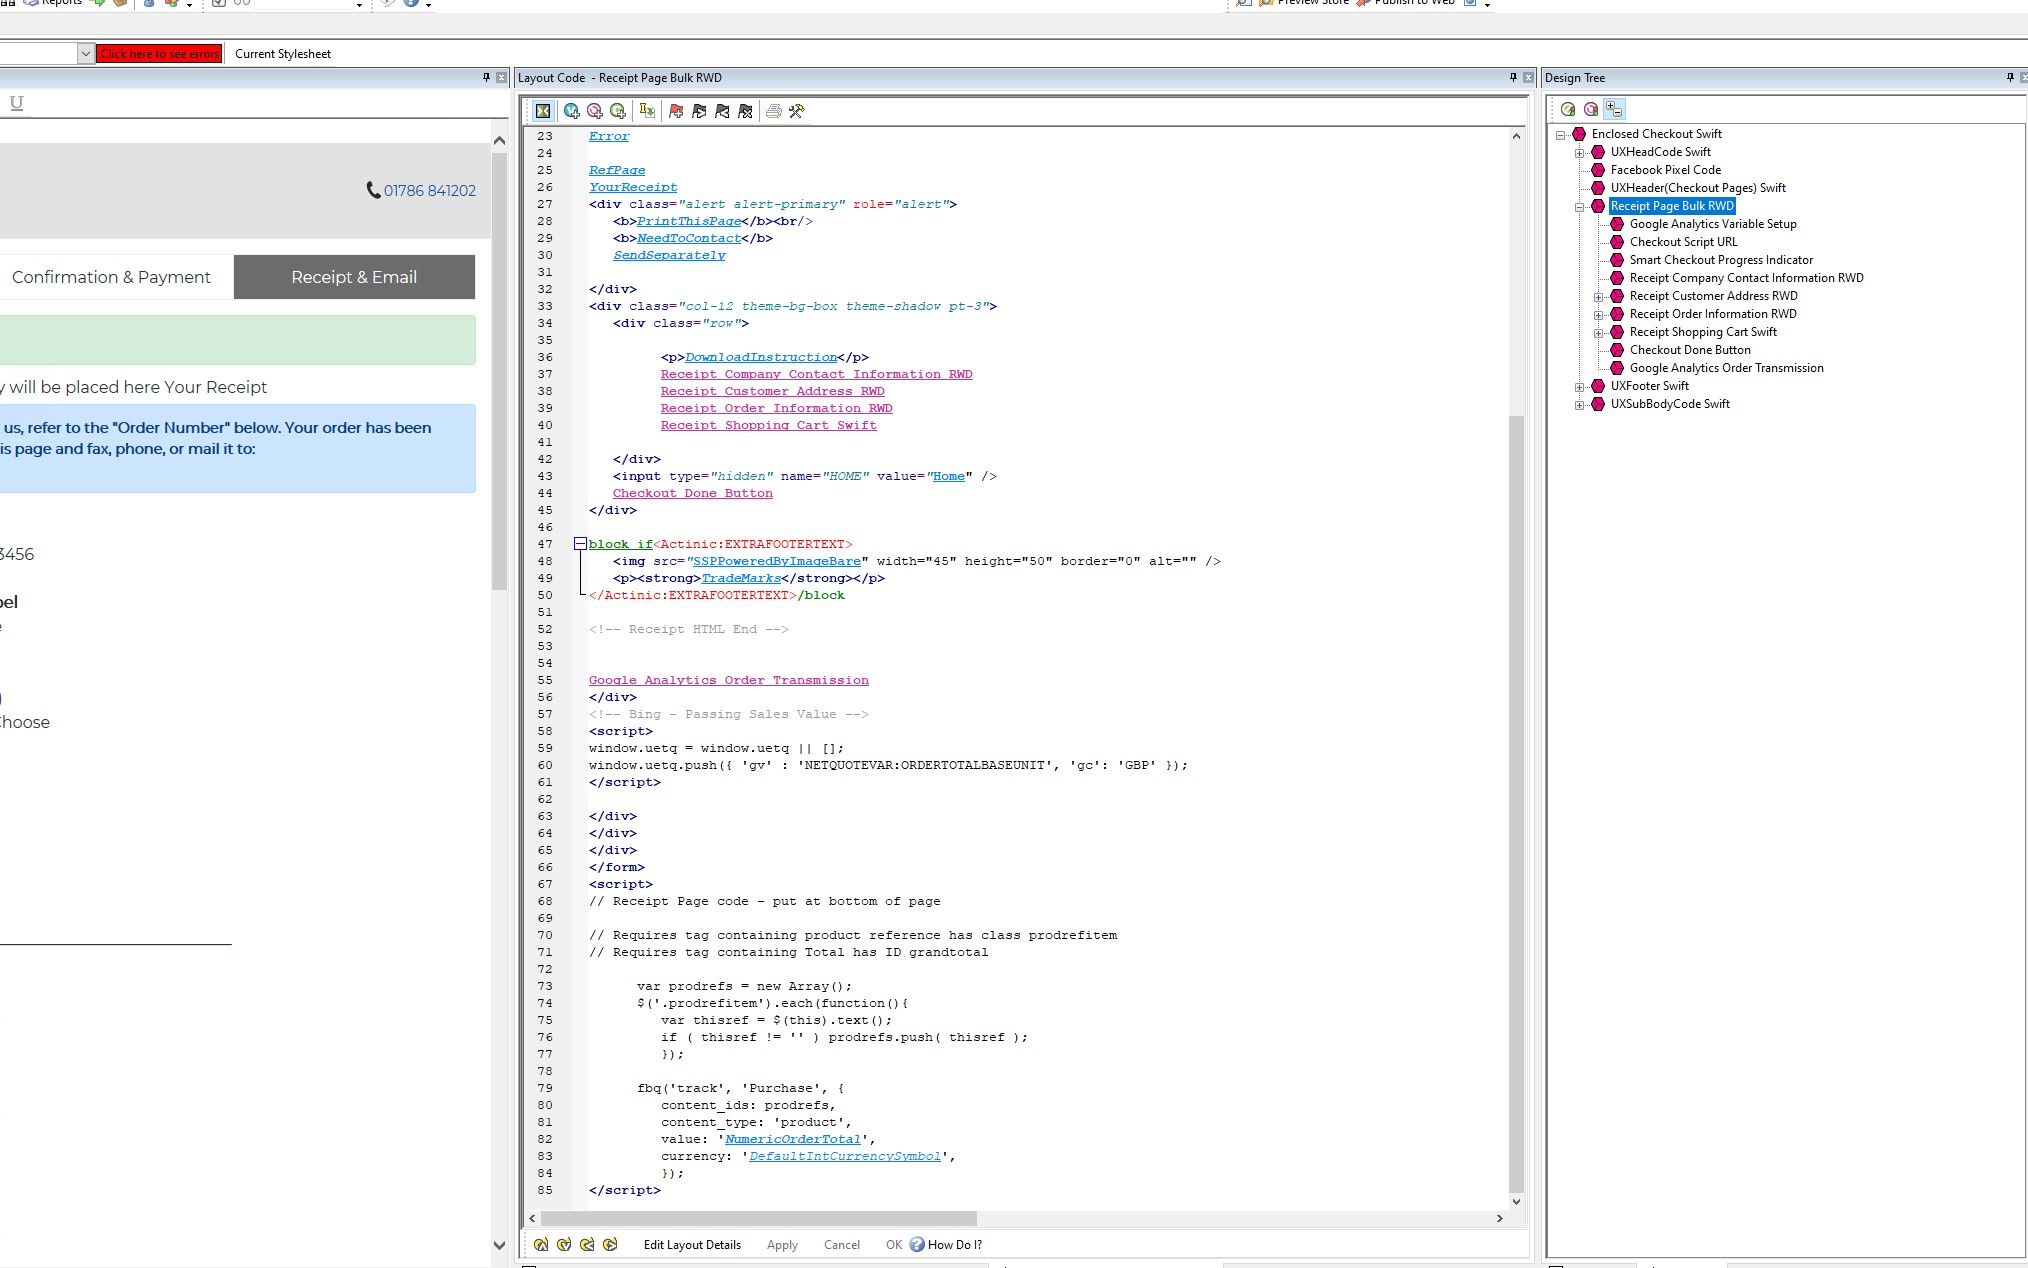The height and width of the screenshot is (1268, 2028).
Task: Open the 'Receipt & Email' tab in preview
Action: coord(354,277)
